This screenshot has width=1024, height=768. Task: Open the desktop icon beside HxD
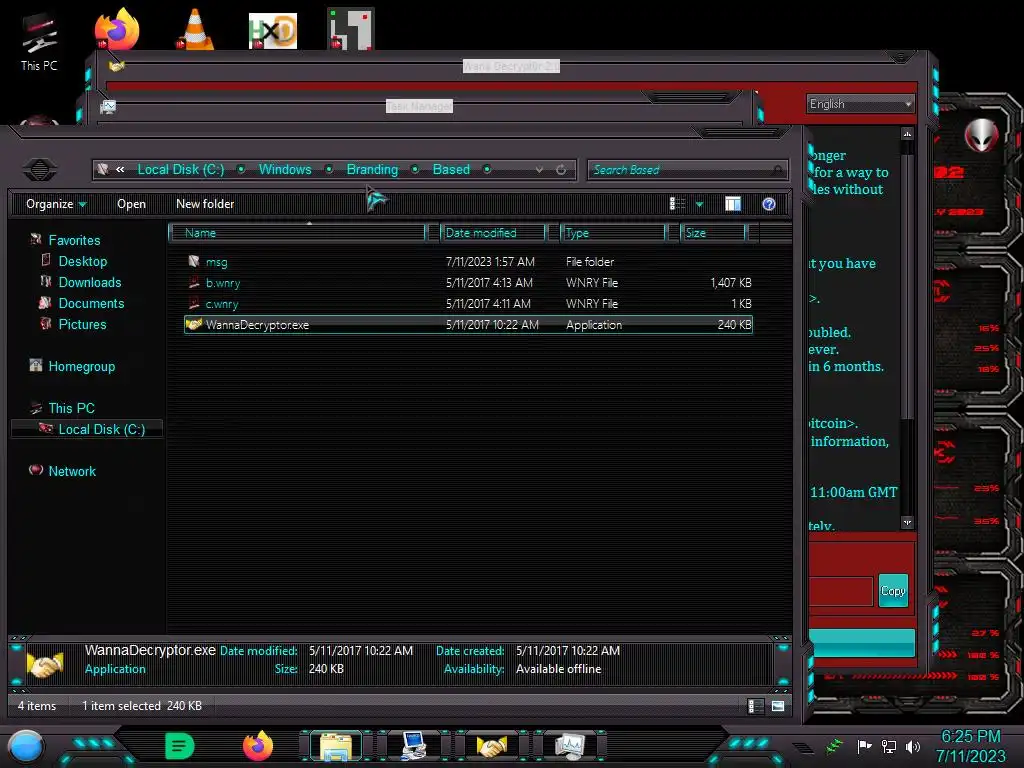[x=351, y=29]
